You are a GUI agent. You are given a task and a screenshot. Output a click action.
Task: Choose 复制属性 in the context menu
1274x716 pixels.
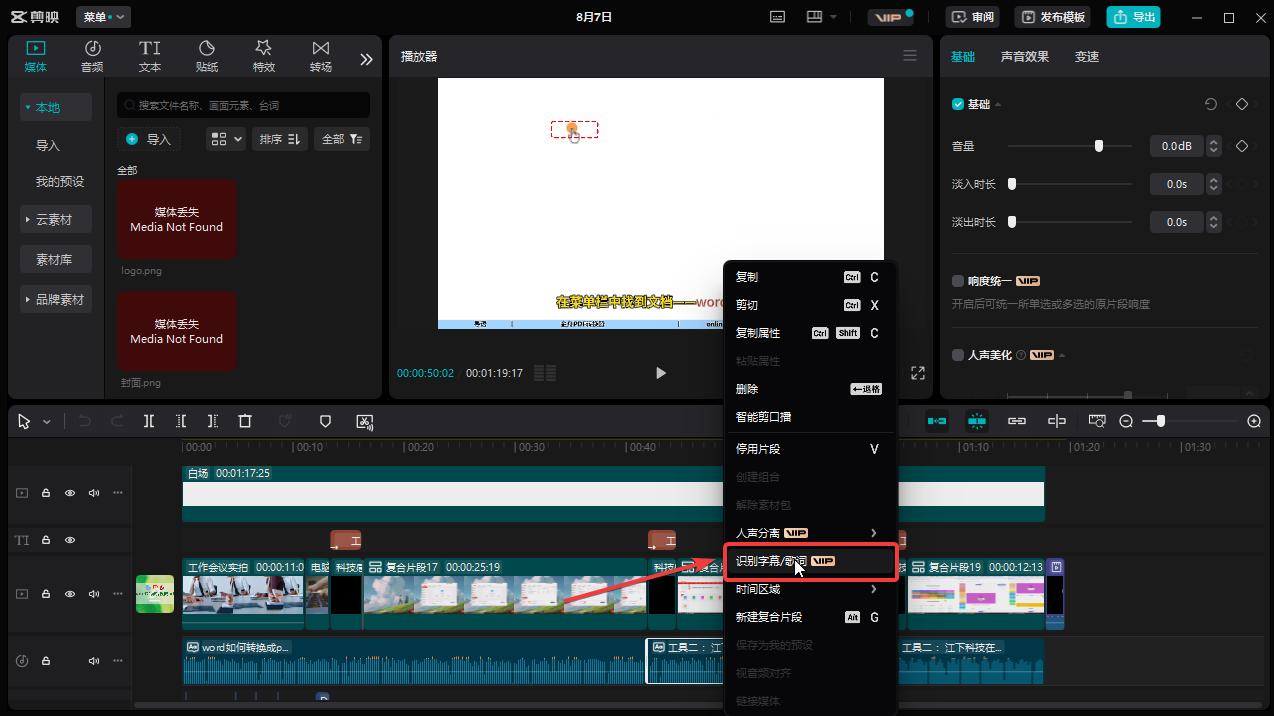[810, 333]
